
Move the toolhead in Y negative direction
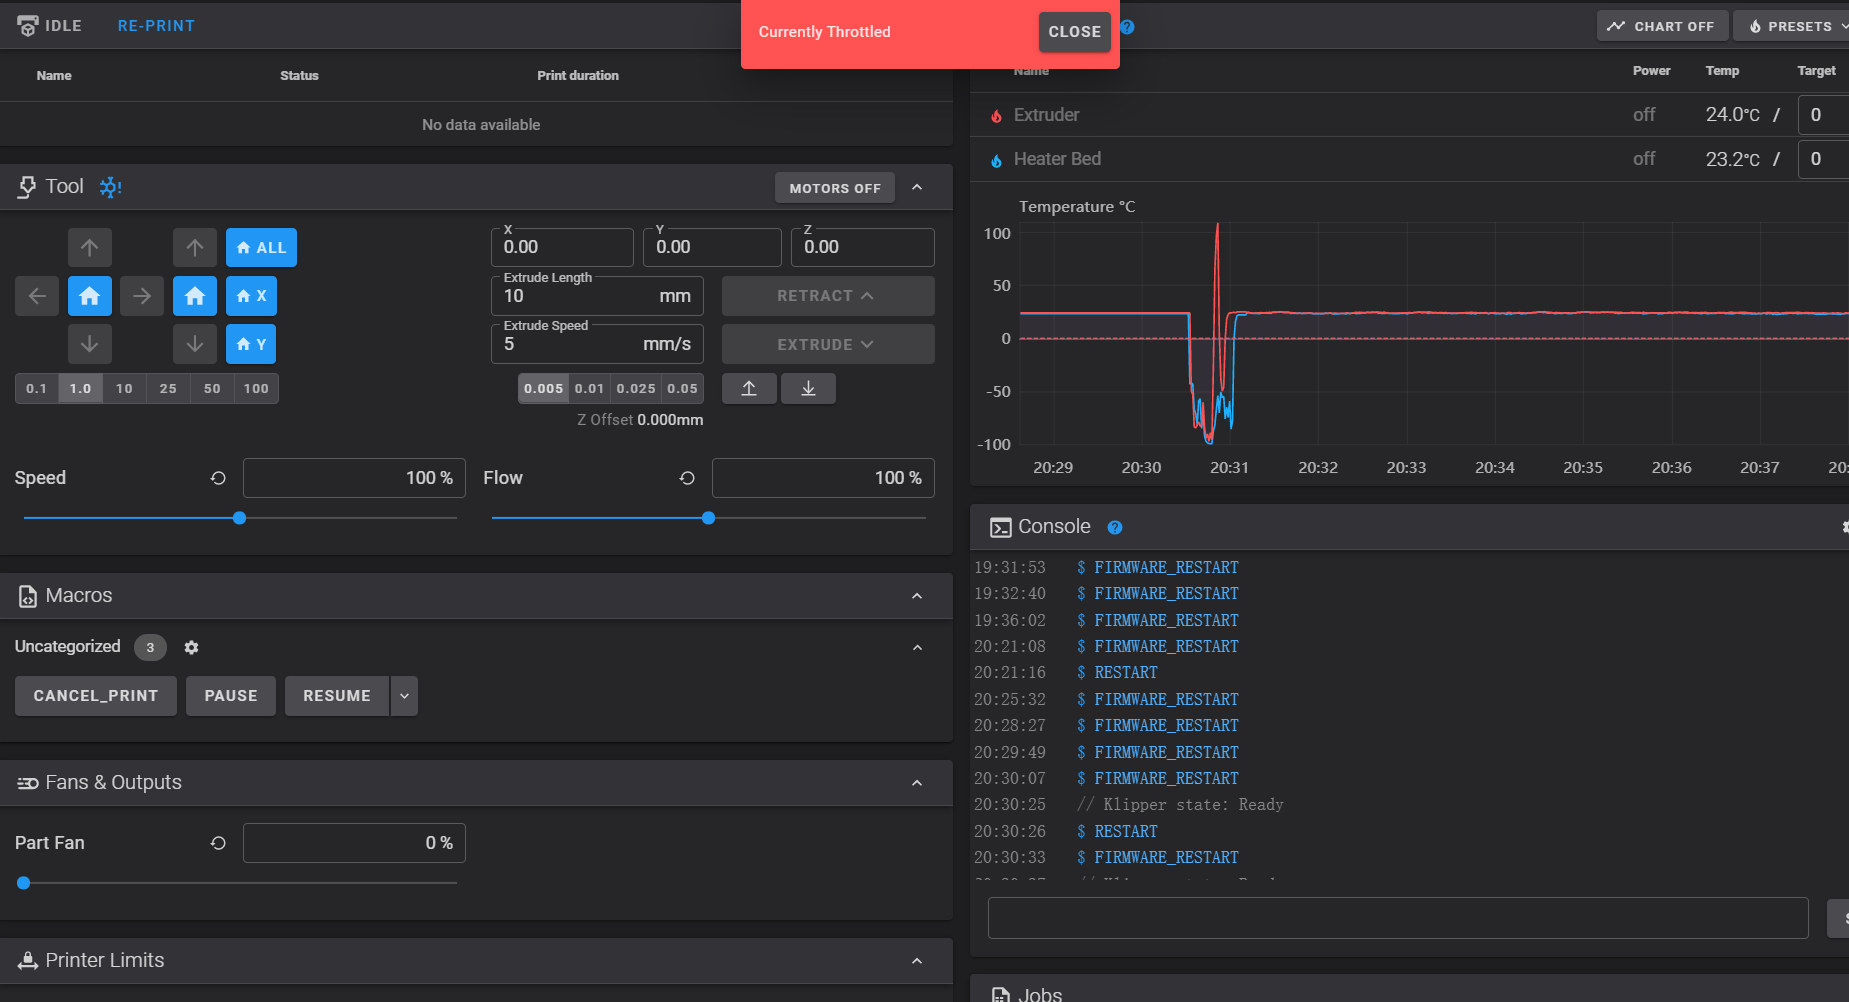(90, 344)
